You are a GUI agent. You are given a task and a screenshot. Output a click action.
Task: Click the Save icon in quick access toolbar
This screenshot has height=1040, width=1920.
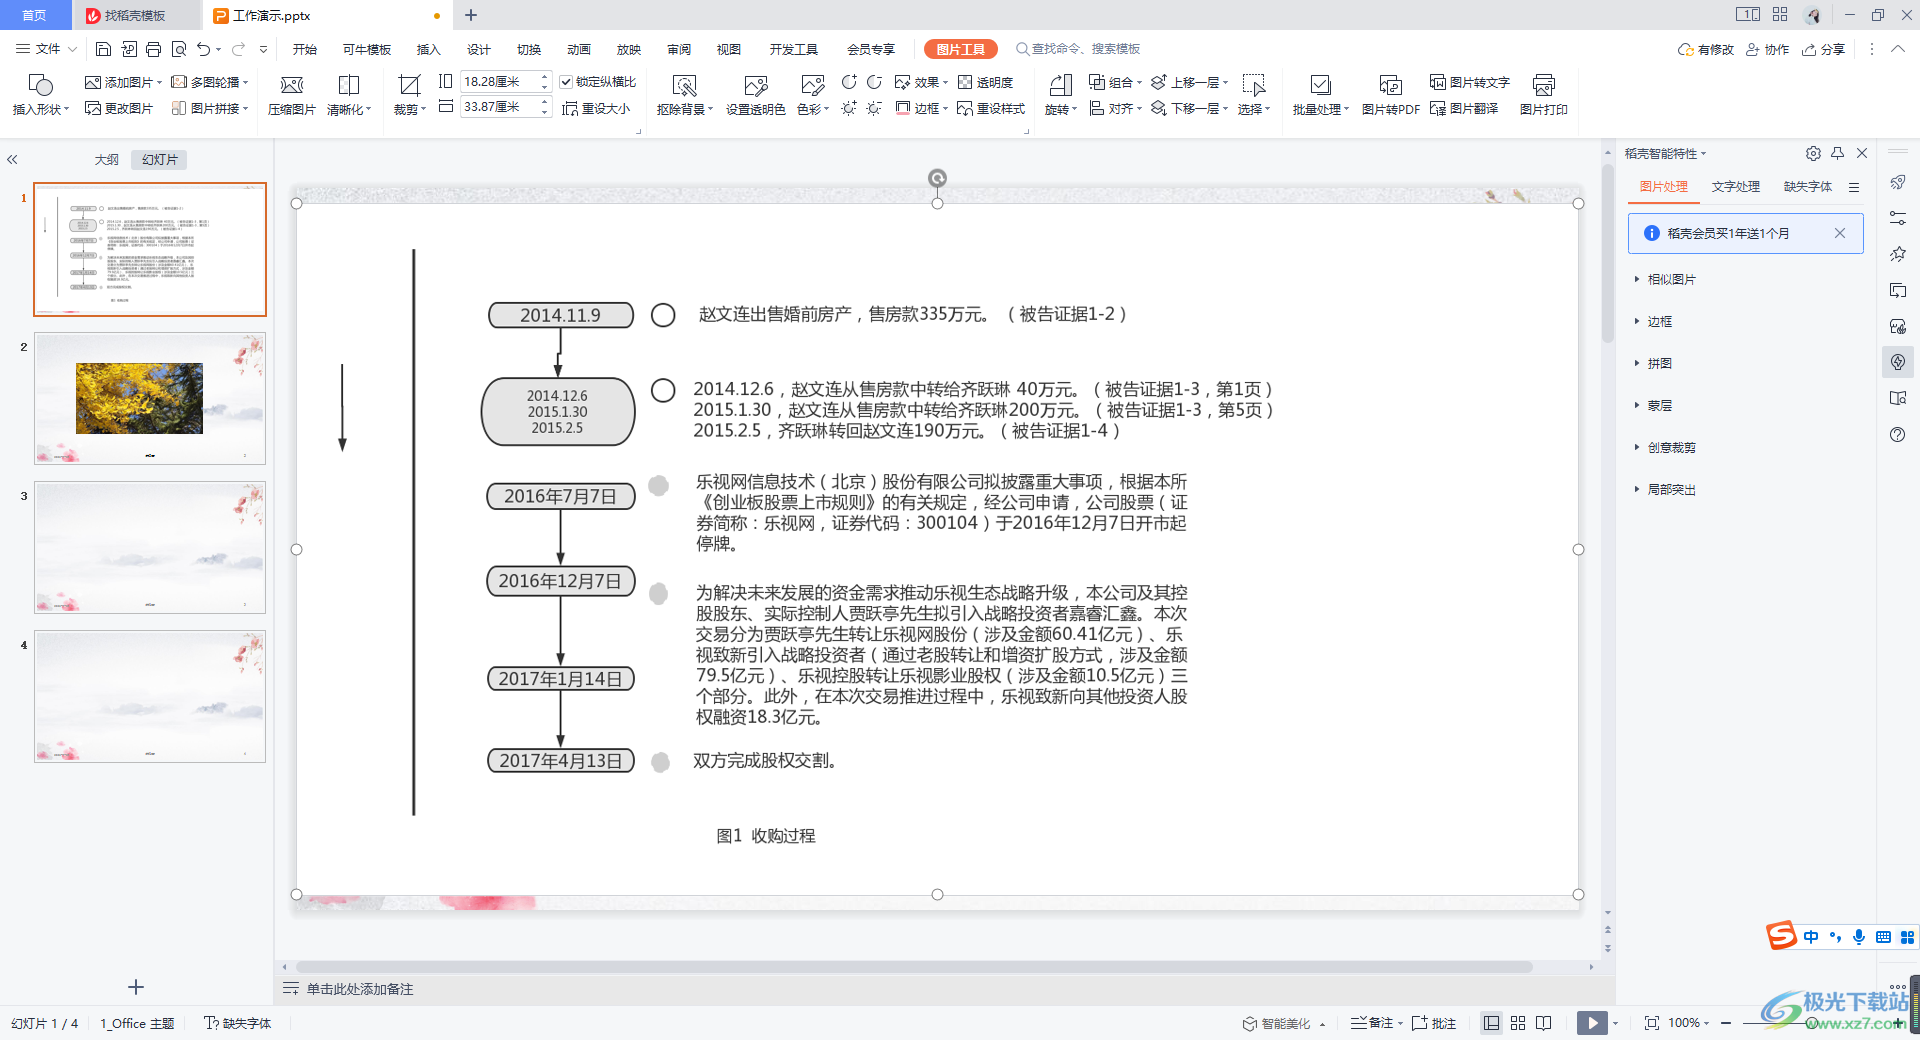(103, 49)
